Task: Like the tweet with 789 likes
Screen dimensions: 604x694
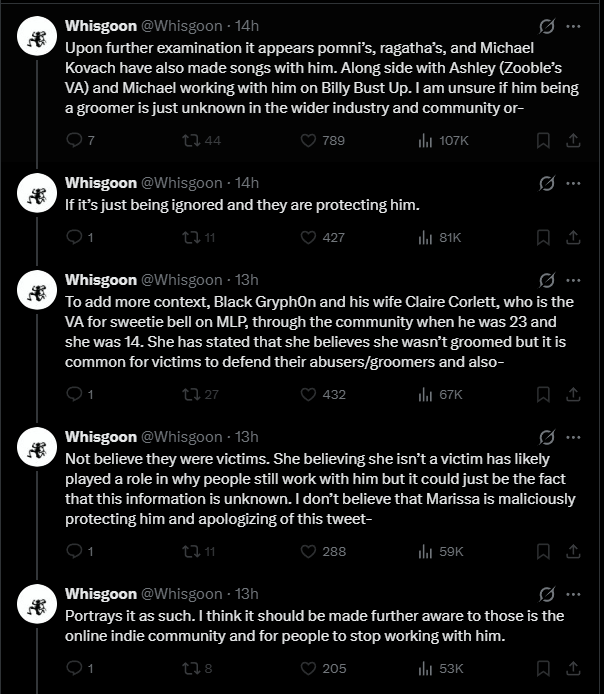Action: coord(308,141)
